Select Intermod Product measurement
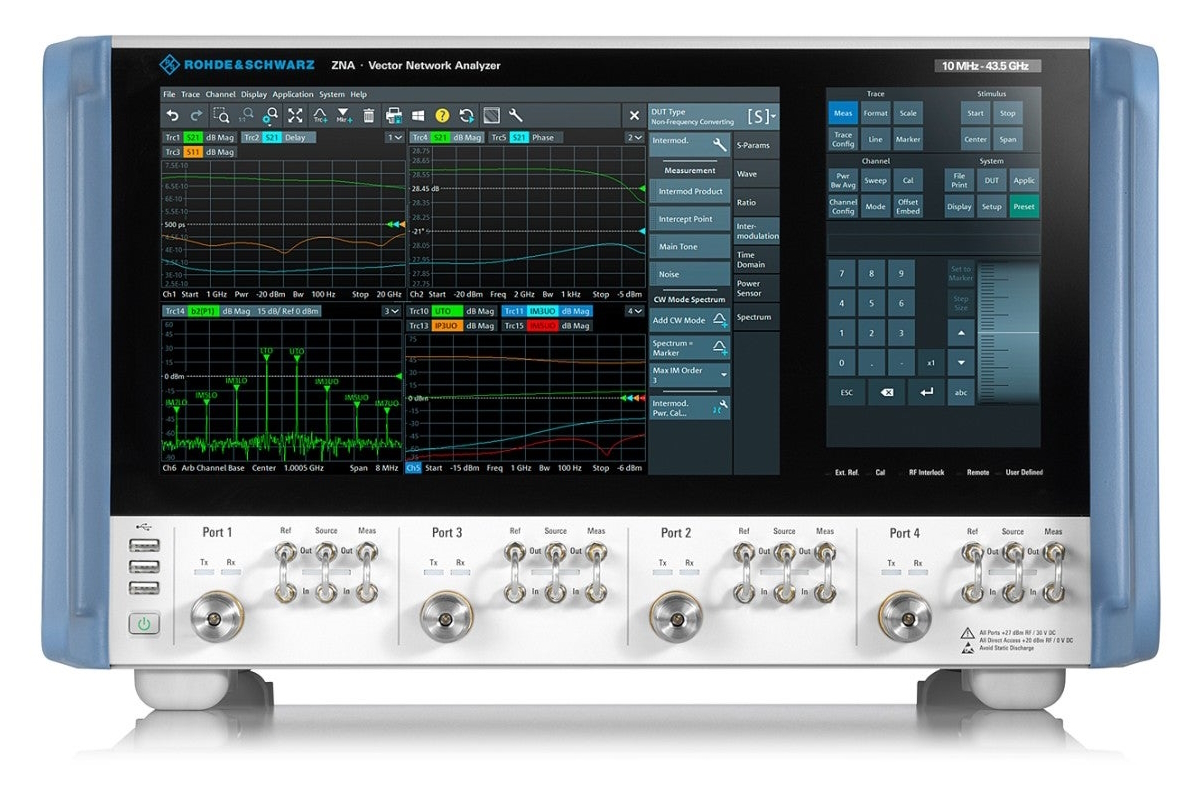Viewport: 1200px width, 800px height. 690,191
